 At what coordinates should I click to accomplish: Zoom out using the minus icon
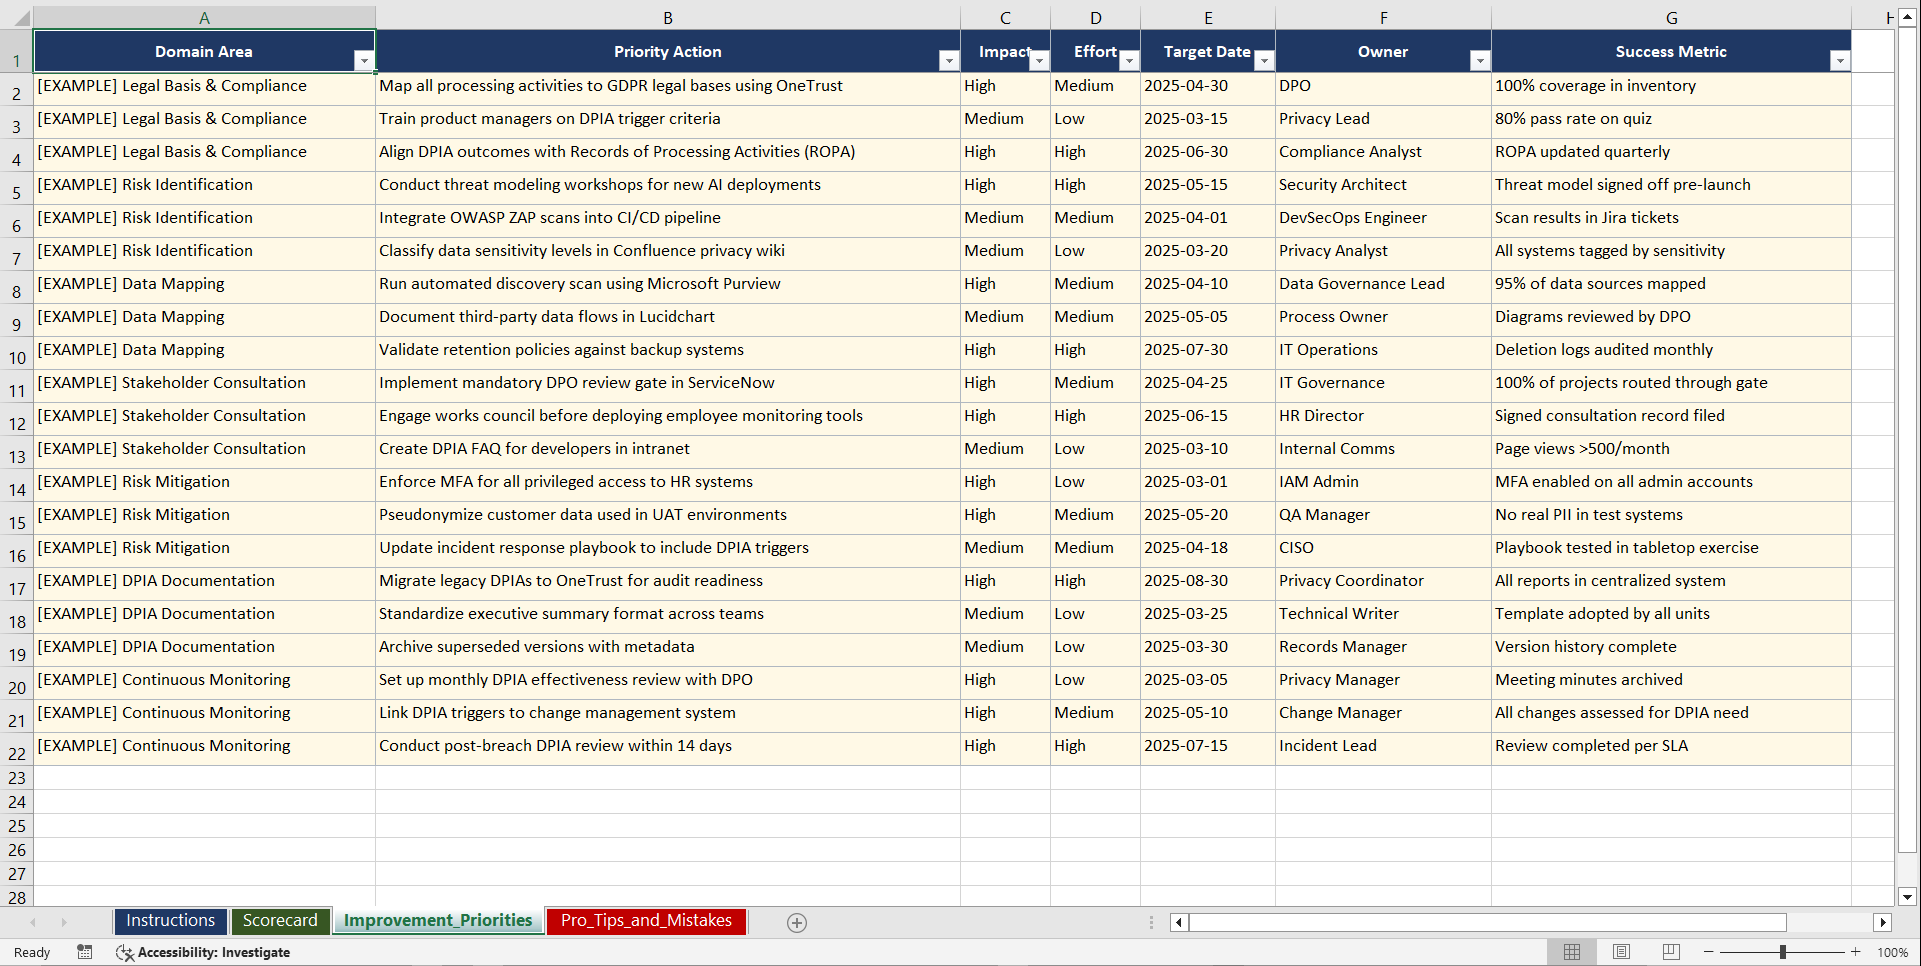click(x=1707, y=952)
